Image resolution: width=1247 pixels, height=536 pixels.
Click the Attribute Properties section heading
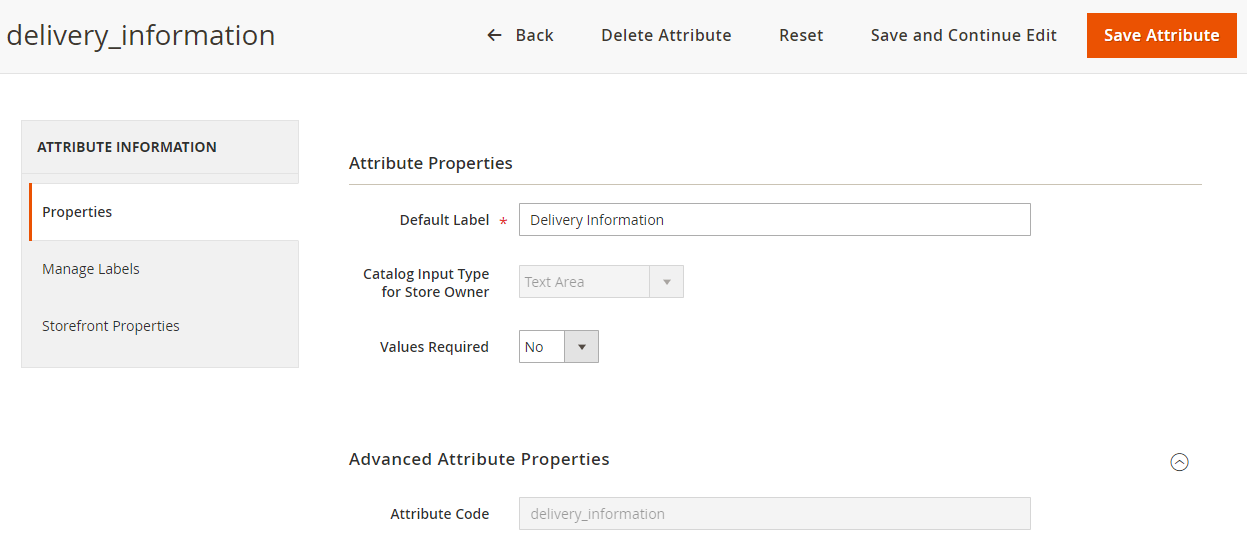(431, 163)
